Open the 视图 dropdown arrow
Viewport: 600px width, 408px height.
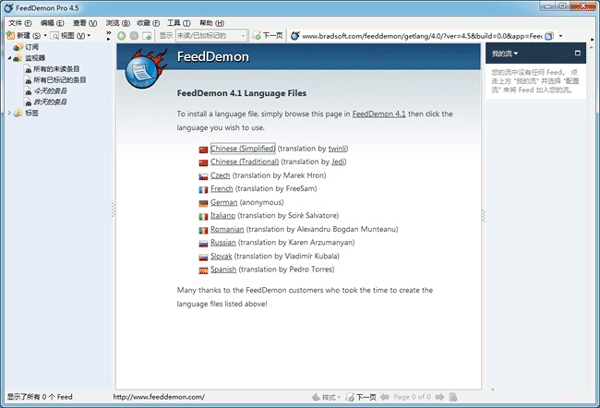(x=89, y=36)
